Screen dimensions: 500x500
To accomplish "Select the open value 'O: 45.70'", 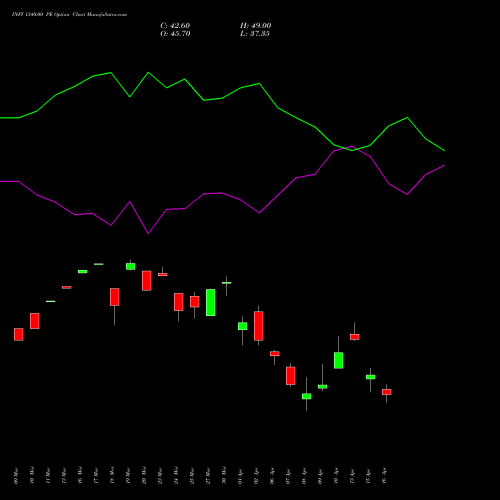I will tap(175, 34).
